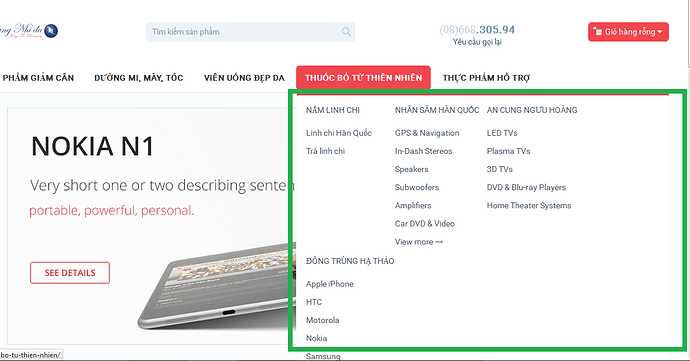The image size is (690, 361).
Task: Select In-Dash Stereos submenu item
Action: click(423, 151)
